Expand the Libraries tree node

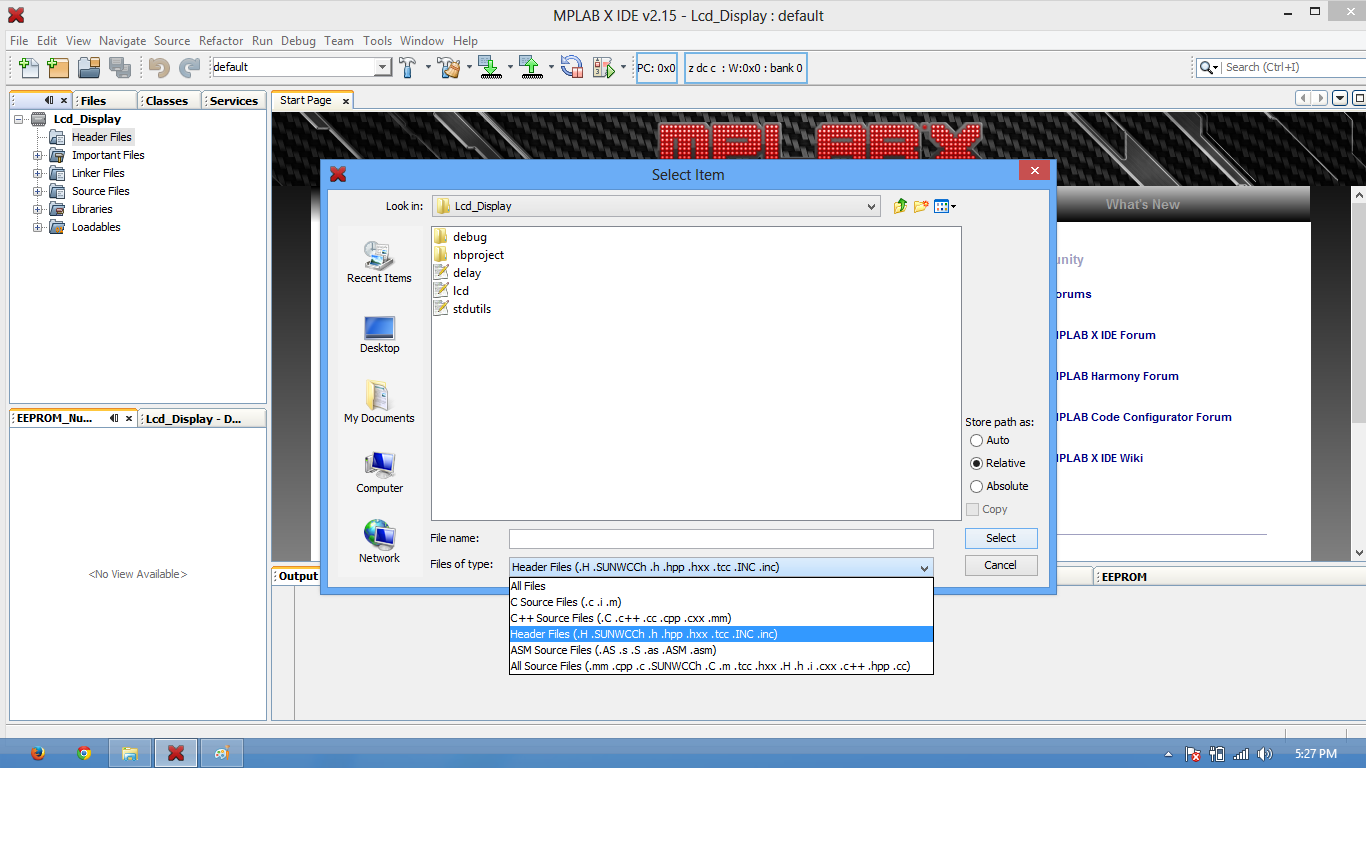pos(38,209)
